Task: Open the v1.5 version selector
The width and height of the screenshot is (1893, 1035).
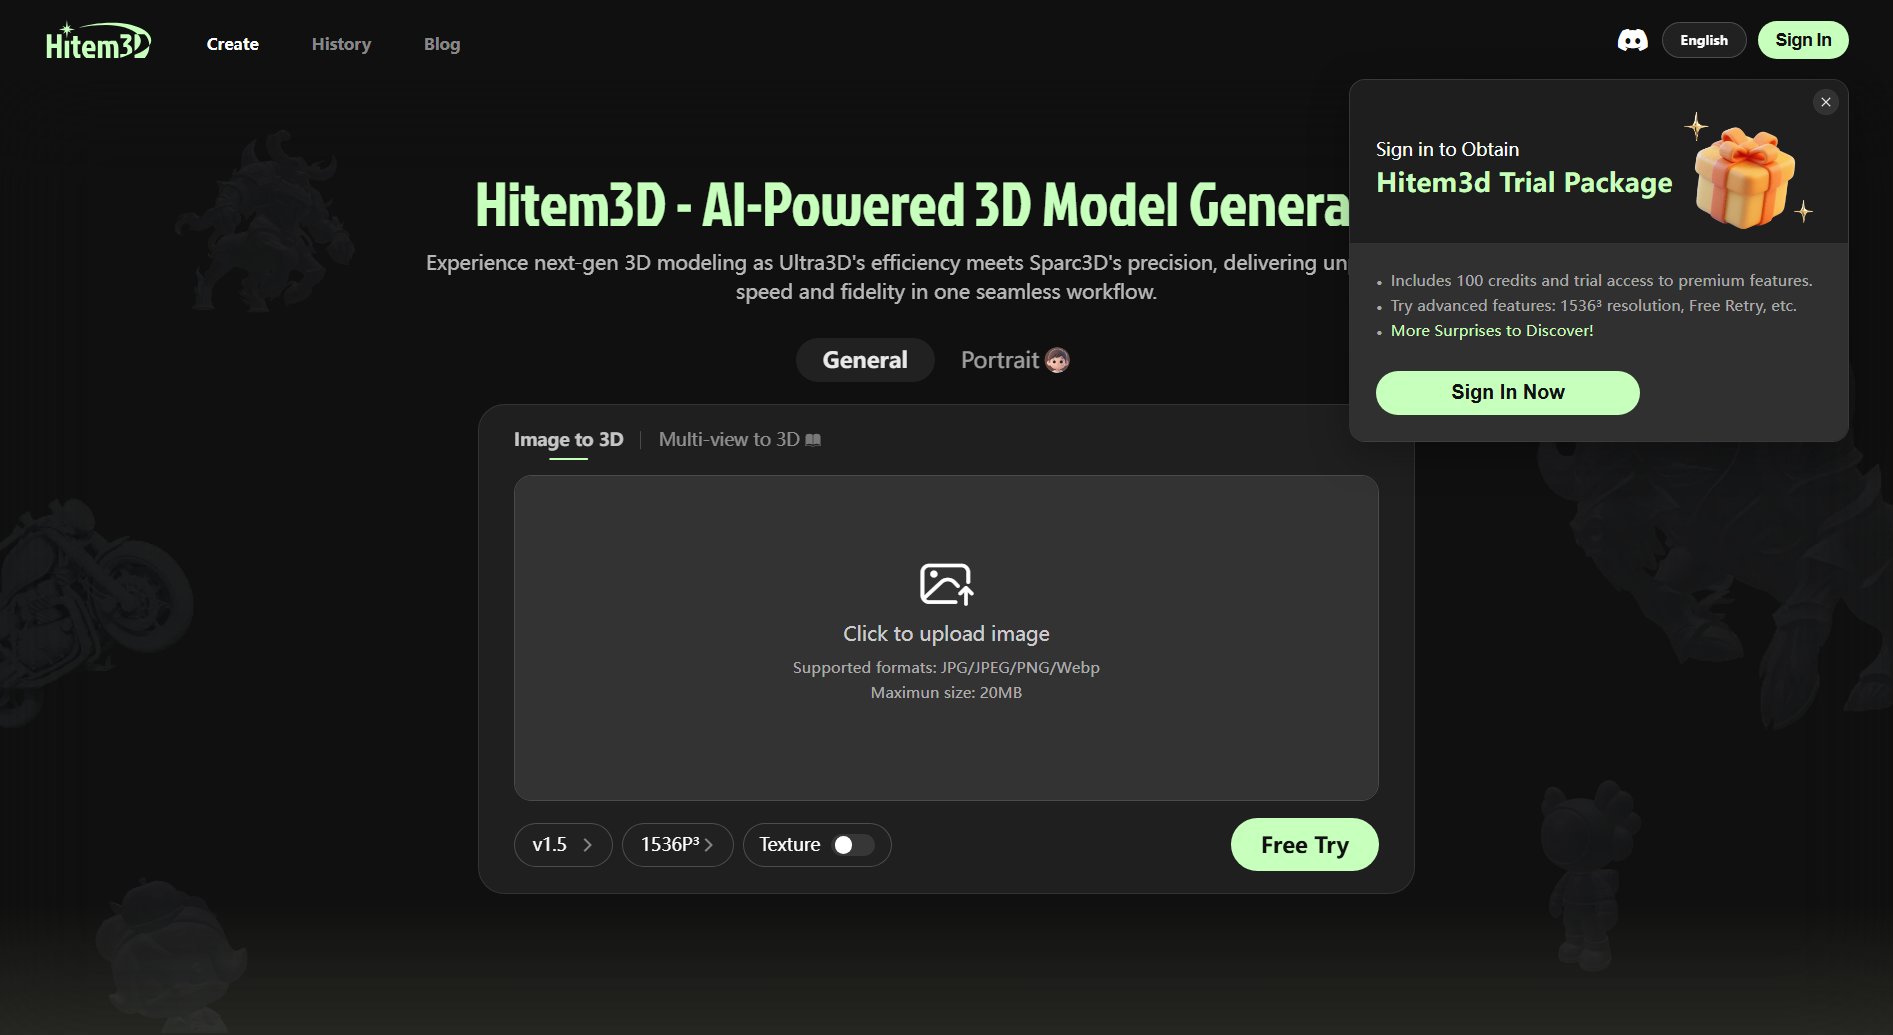Action: [563, 845]
